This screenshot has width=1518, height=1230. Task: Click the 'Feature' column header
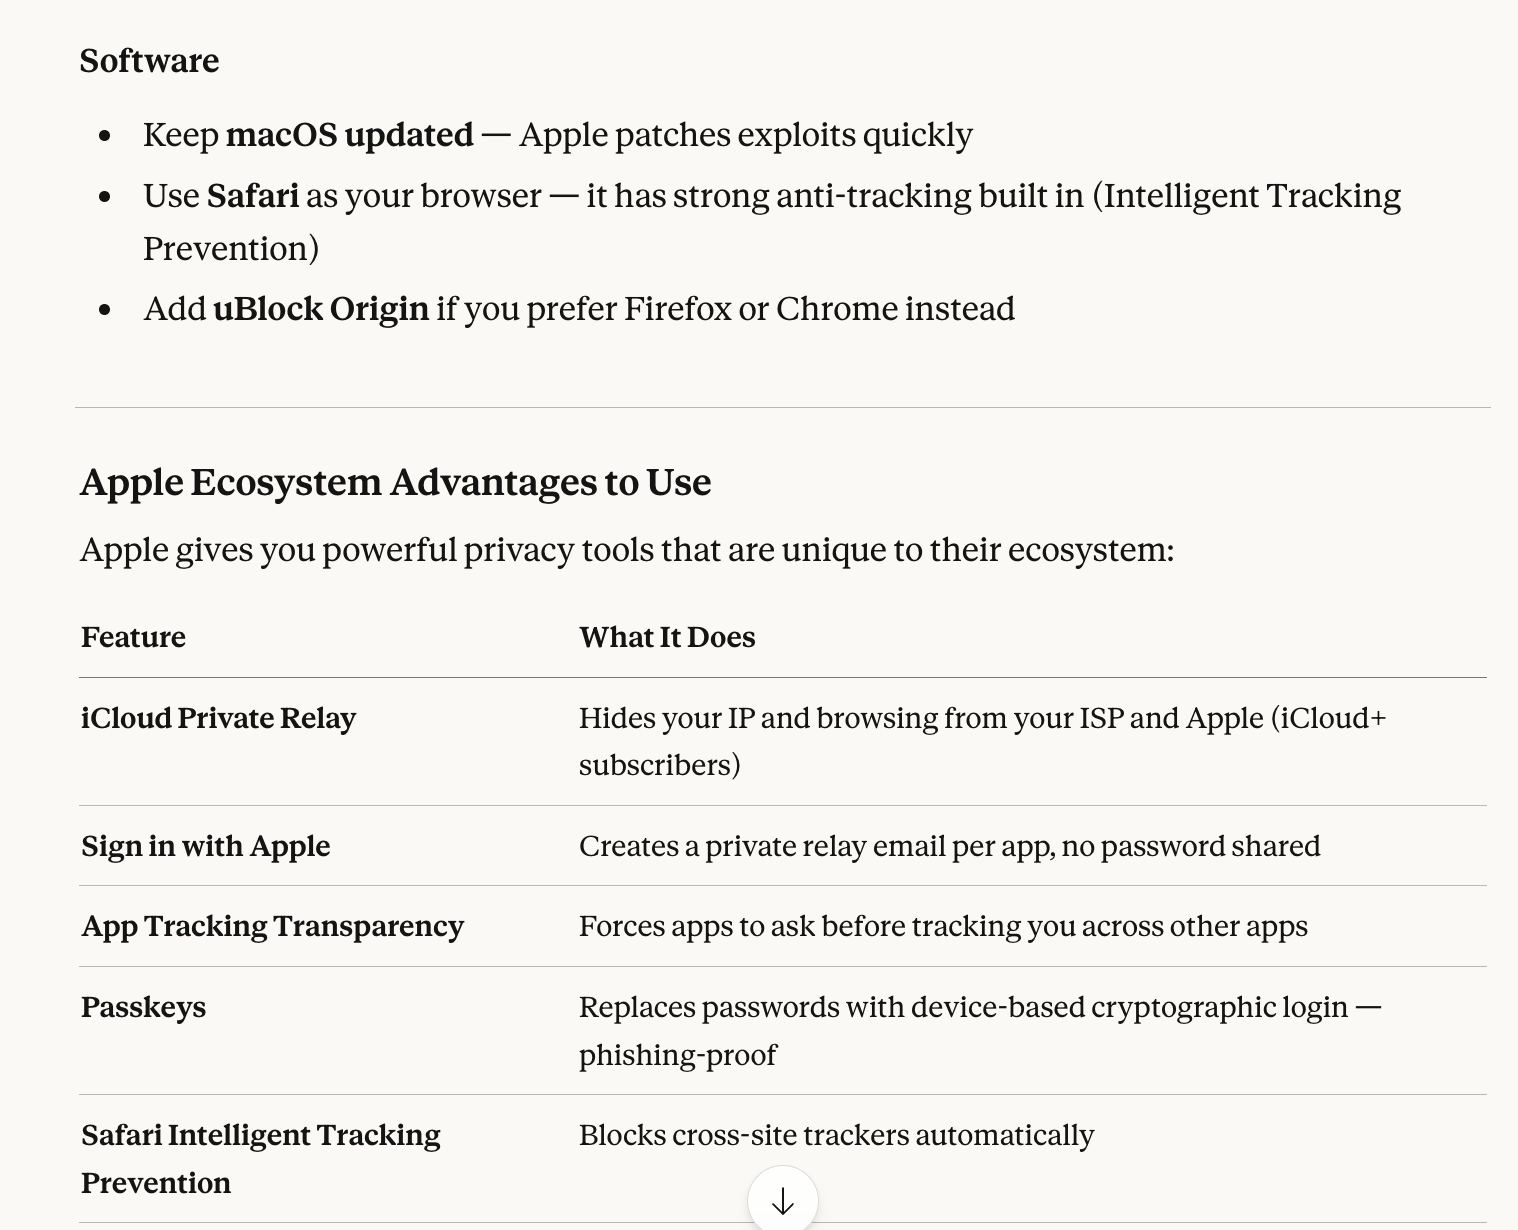[133, 638]
